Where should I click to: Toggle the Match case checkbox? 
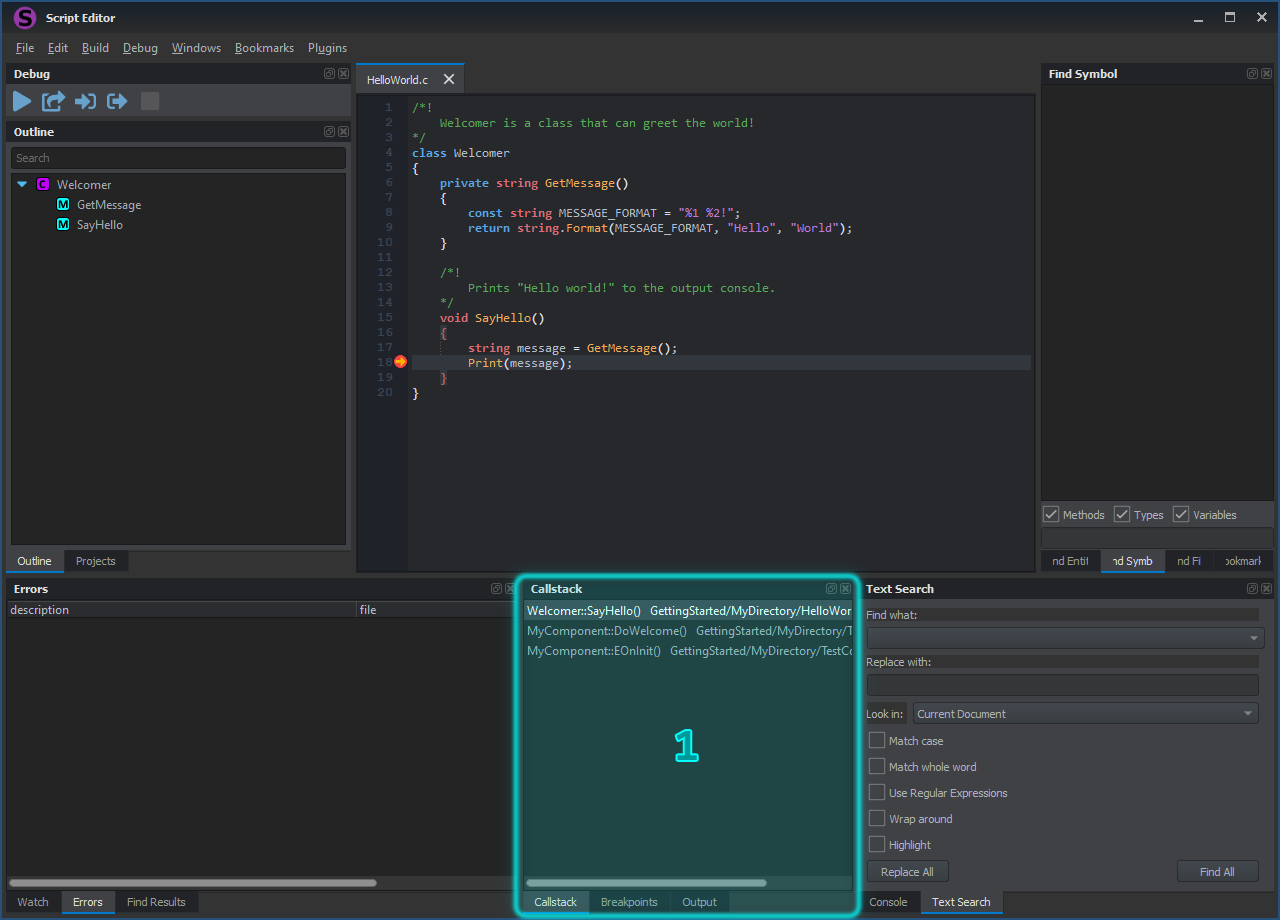(x=877, y=741)
